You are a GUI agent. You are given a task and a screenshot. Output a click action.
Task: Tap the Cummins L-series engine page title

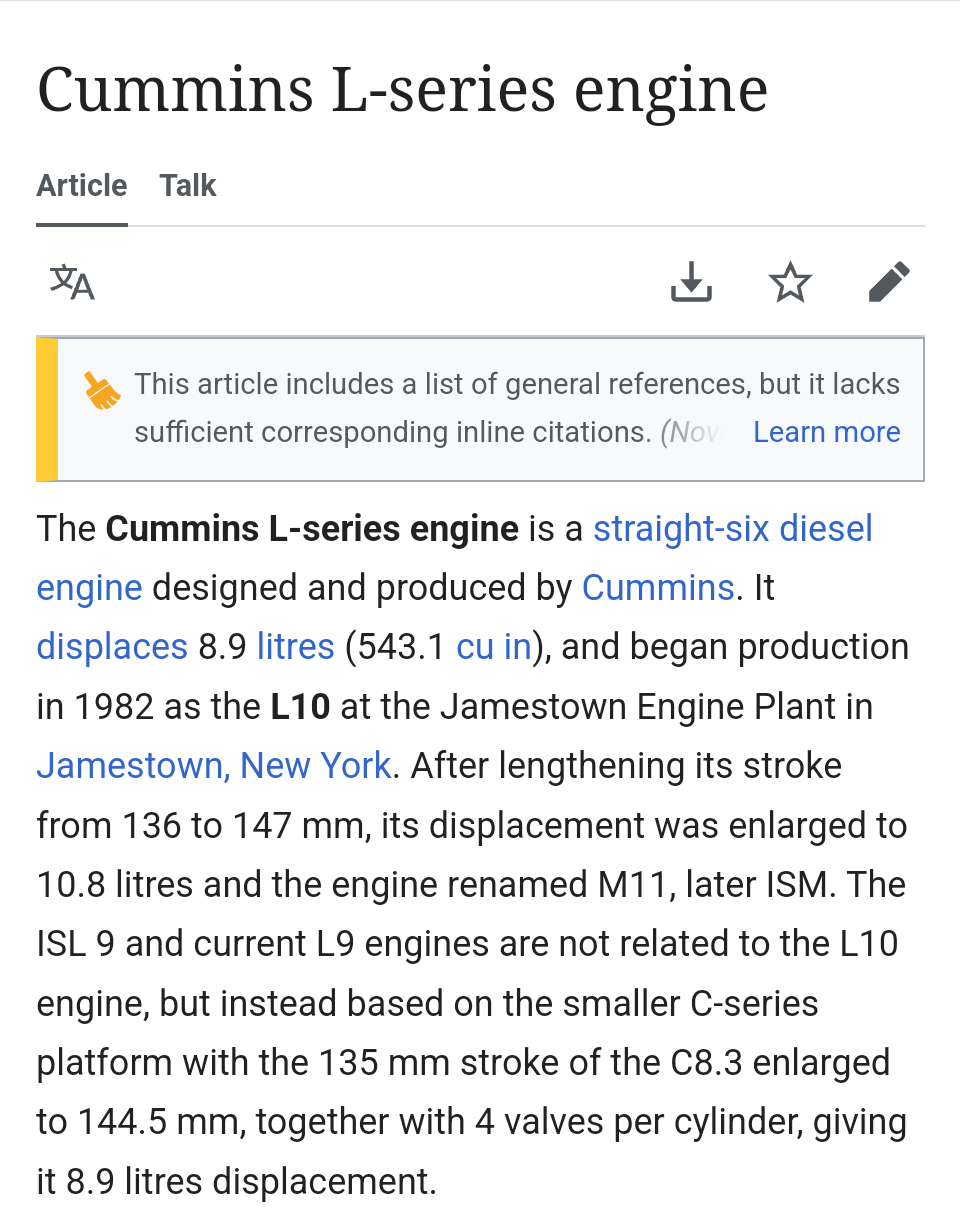[403, 90]
